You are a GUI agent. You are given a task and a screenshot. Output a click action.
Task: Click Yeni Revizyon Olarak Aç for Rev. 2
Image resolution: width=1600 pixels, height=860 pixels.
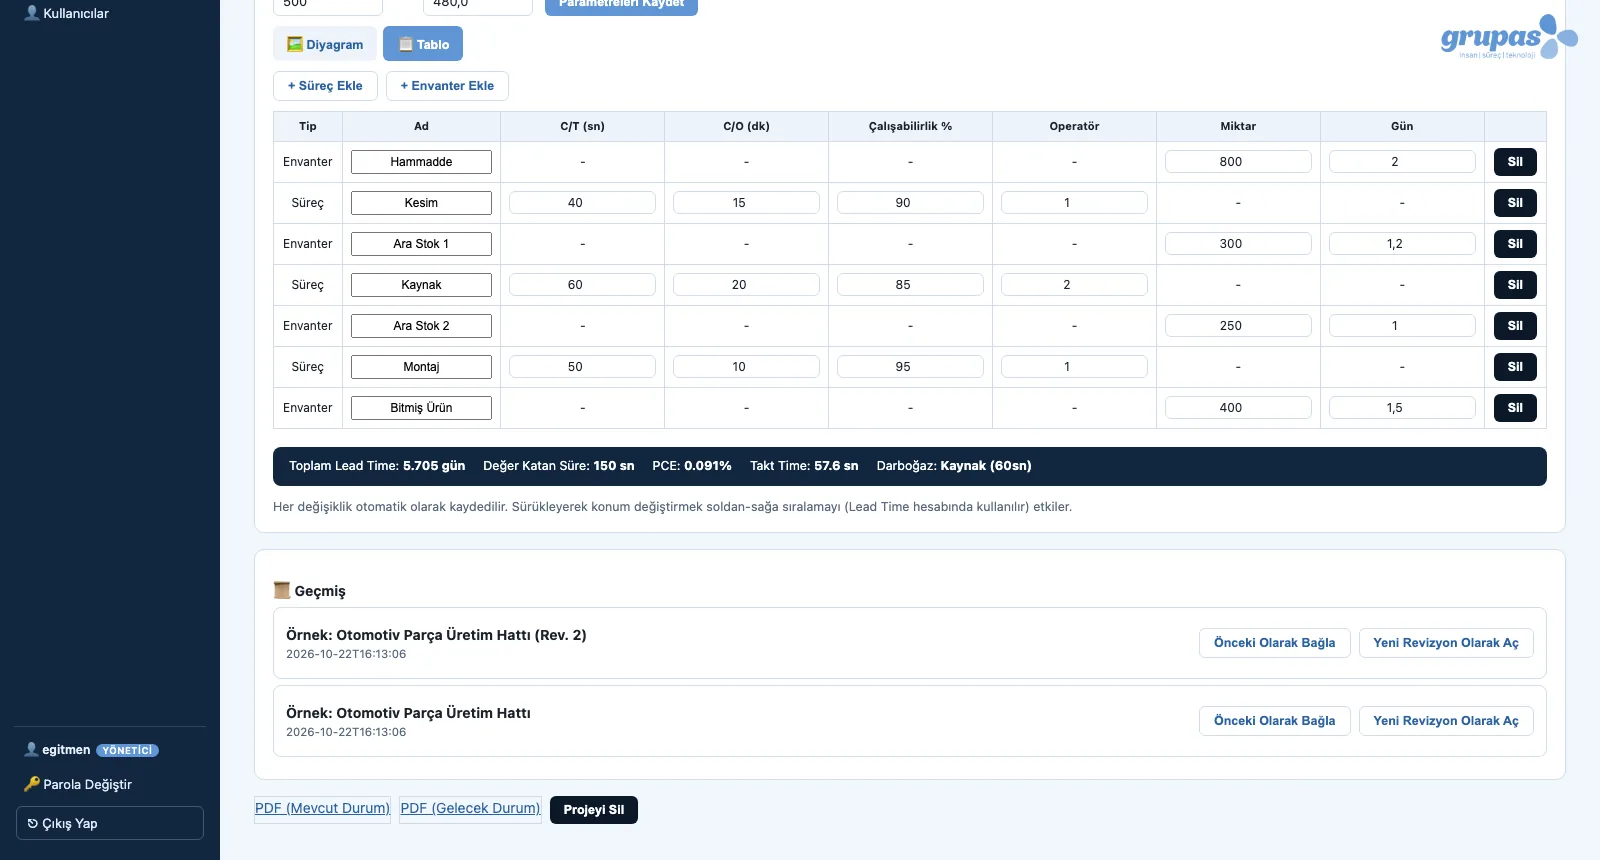(x=1446, y=643)
